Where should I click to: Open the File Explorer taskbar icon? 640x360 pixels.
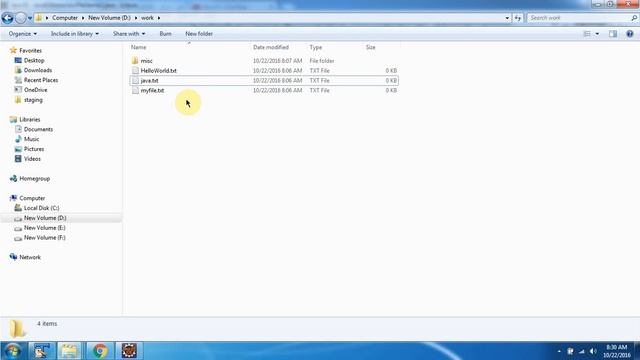point(69,351)
